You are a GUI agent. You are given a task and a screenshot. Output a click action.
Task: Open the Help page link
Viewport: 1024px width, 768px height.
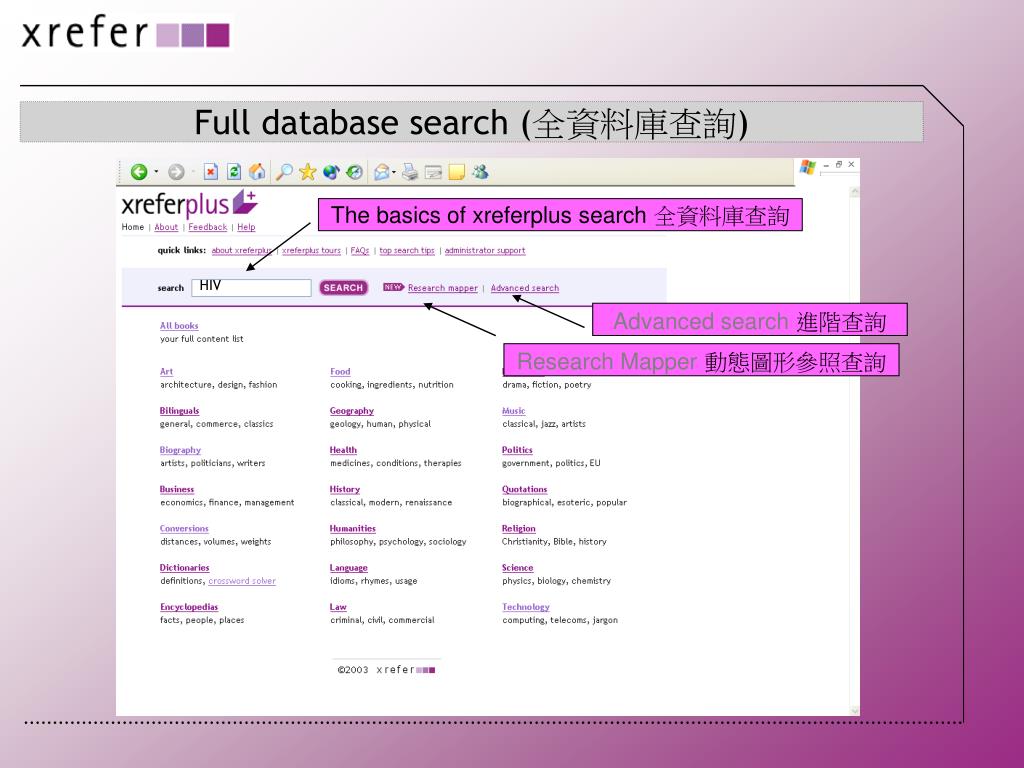246,227
